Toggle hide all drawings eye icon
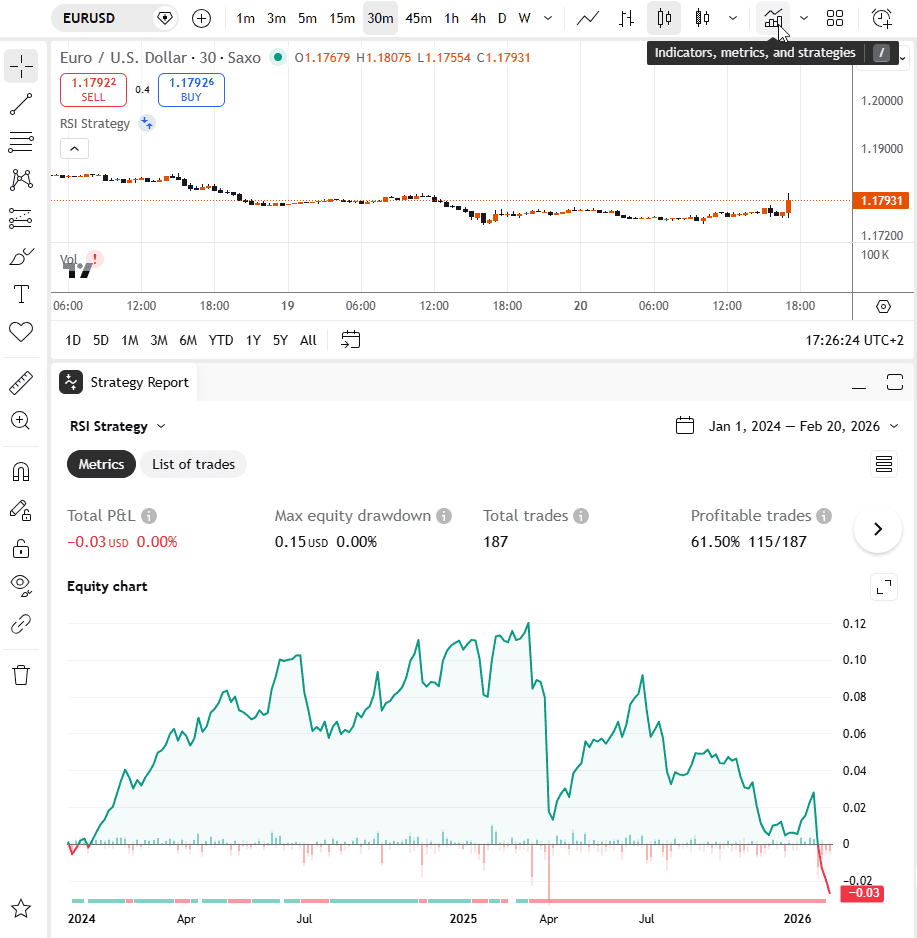The width and height of the screenshot is (917, 938). click(21, 586)
